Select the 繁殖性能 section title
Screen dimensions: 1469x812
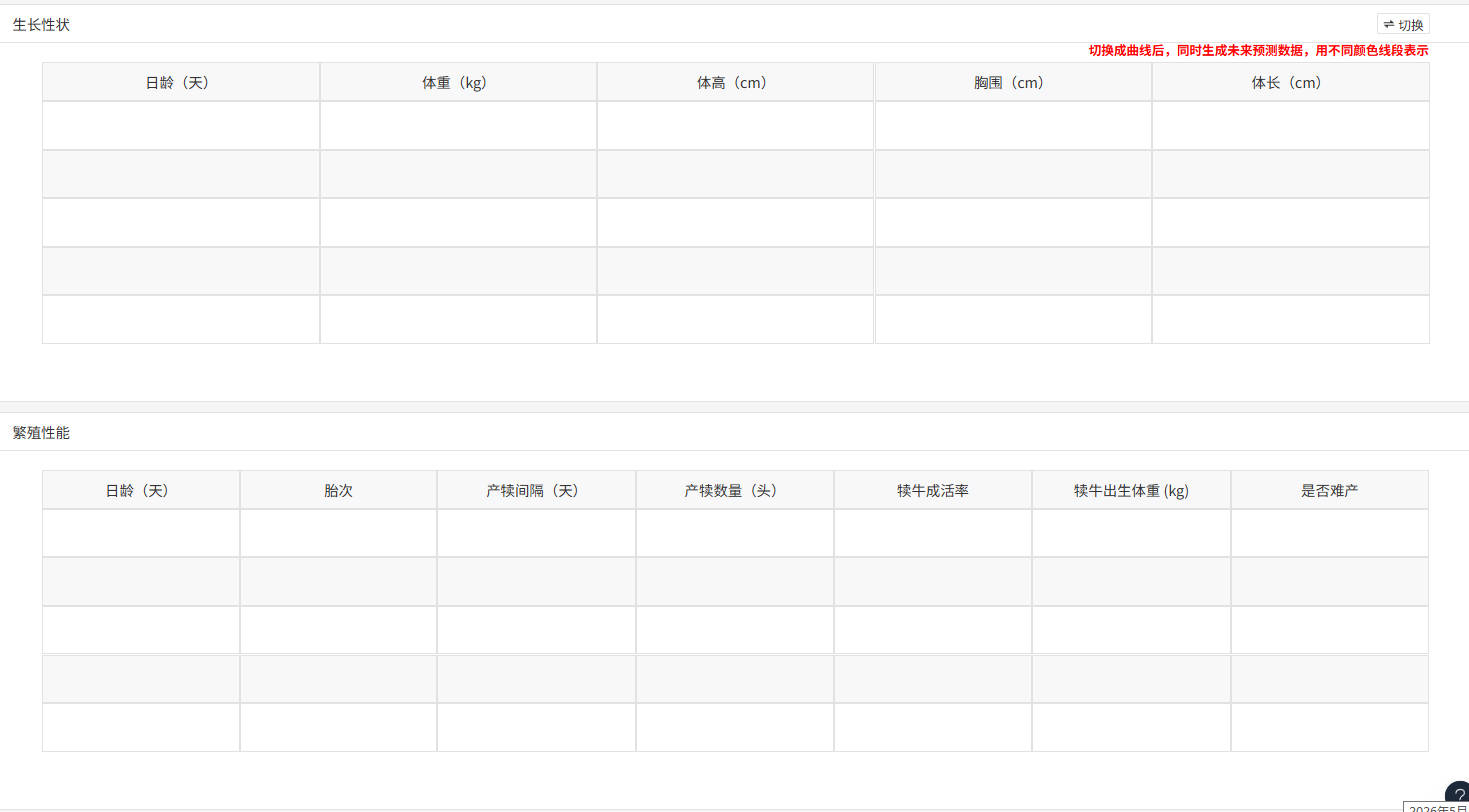pos(41,433)
